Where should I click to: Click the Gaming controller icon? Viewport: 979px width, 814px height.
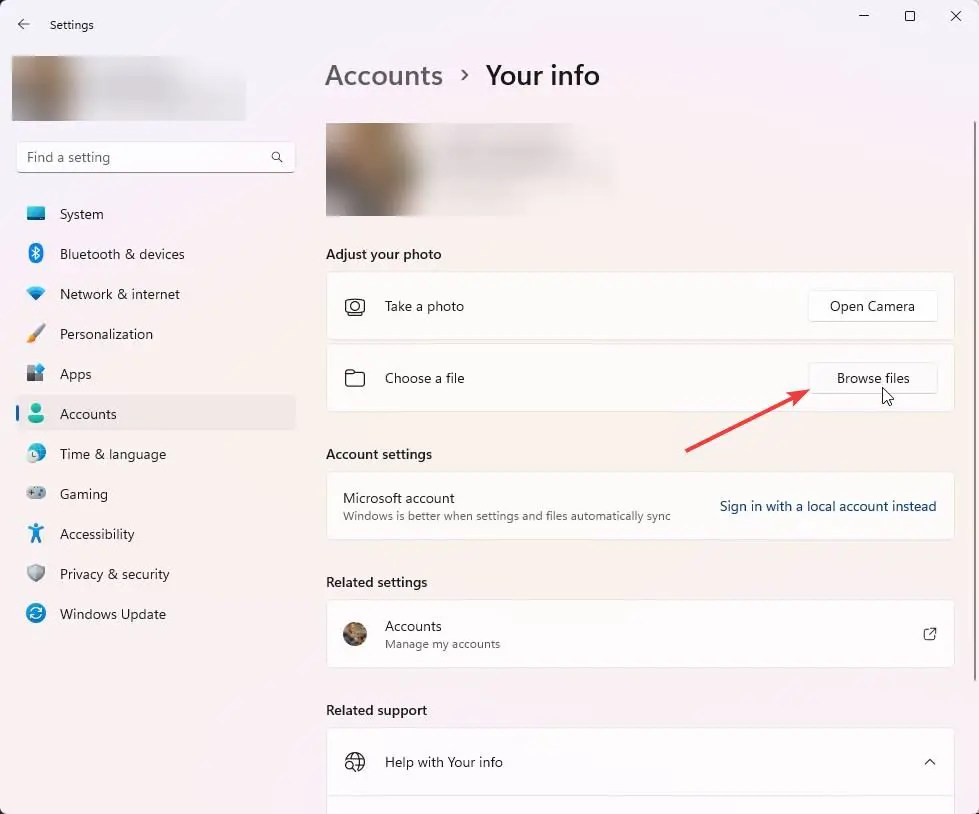coord(36,493)
